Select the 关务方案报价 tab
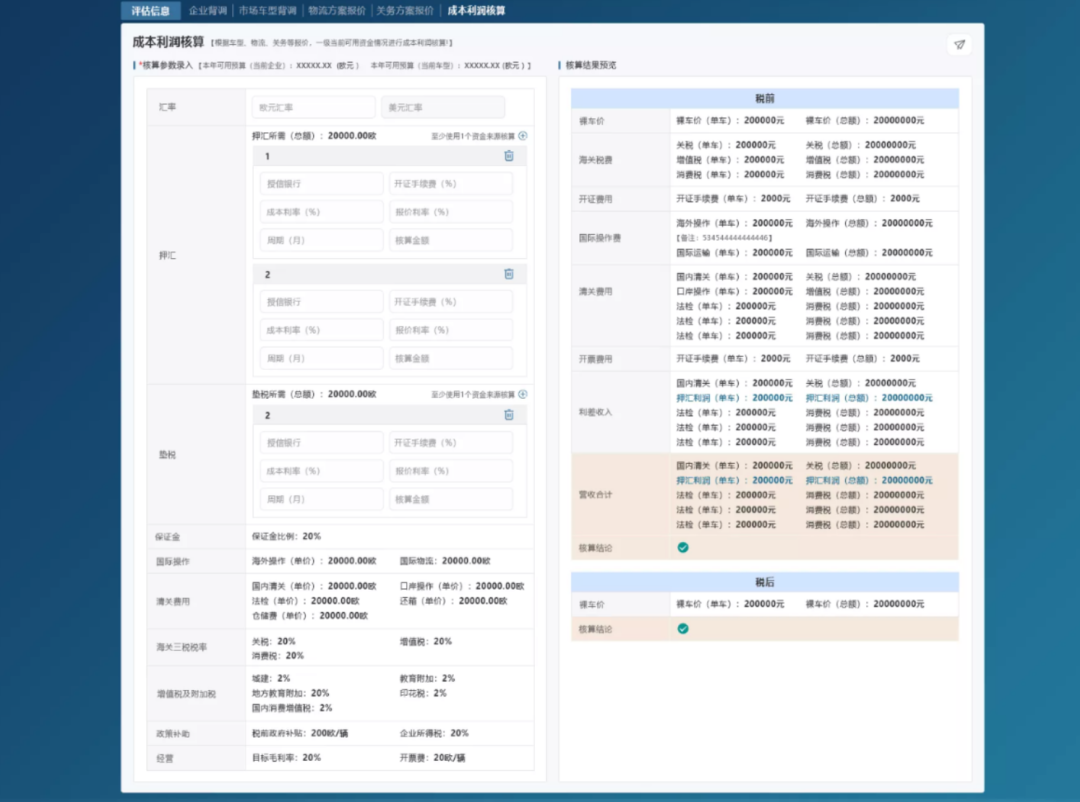The image size is (1080, 802). 405,11
